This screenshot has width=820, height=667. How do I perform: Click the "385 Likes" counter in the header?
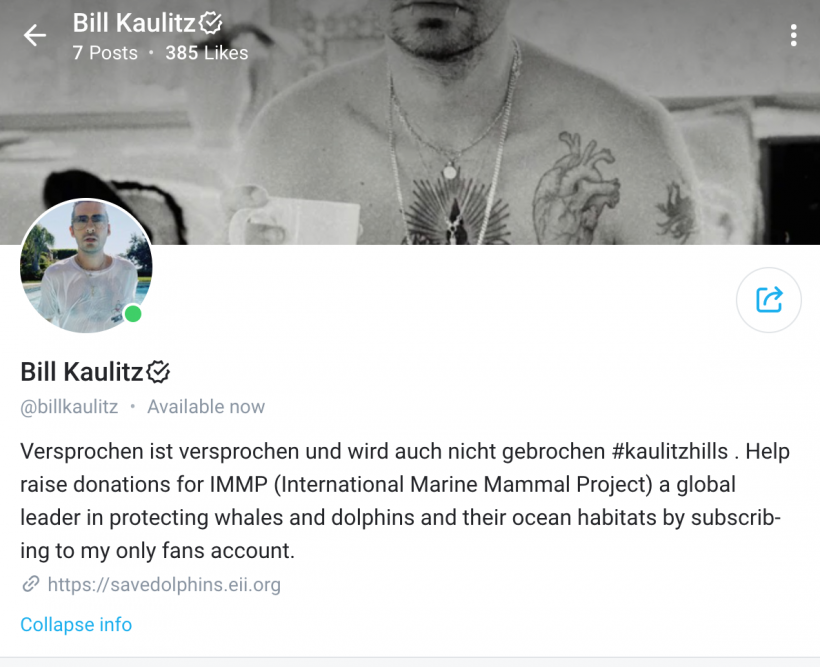coord(207,52)
